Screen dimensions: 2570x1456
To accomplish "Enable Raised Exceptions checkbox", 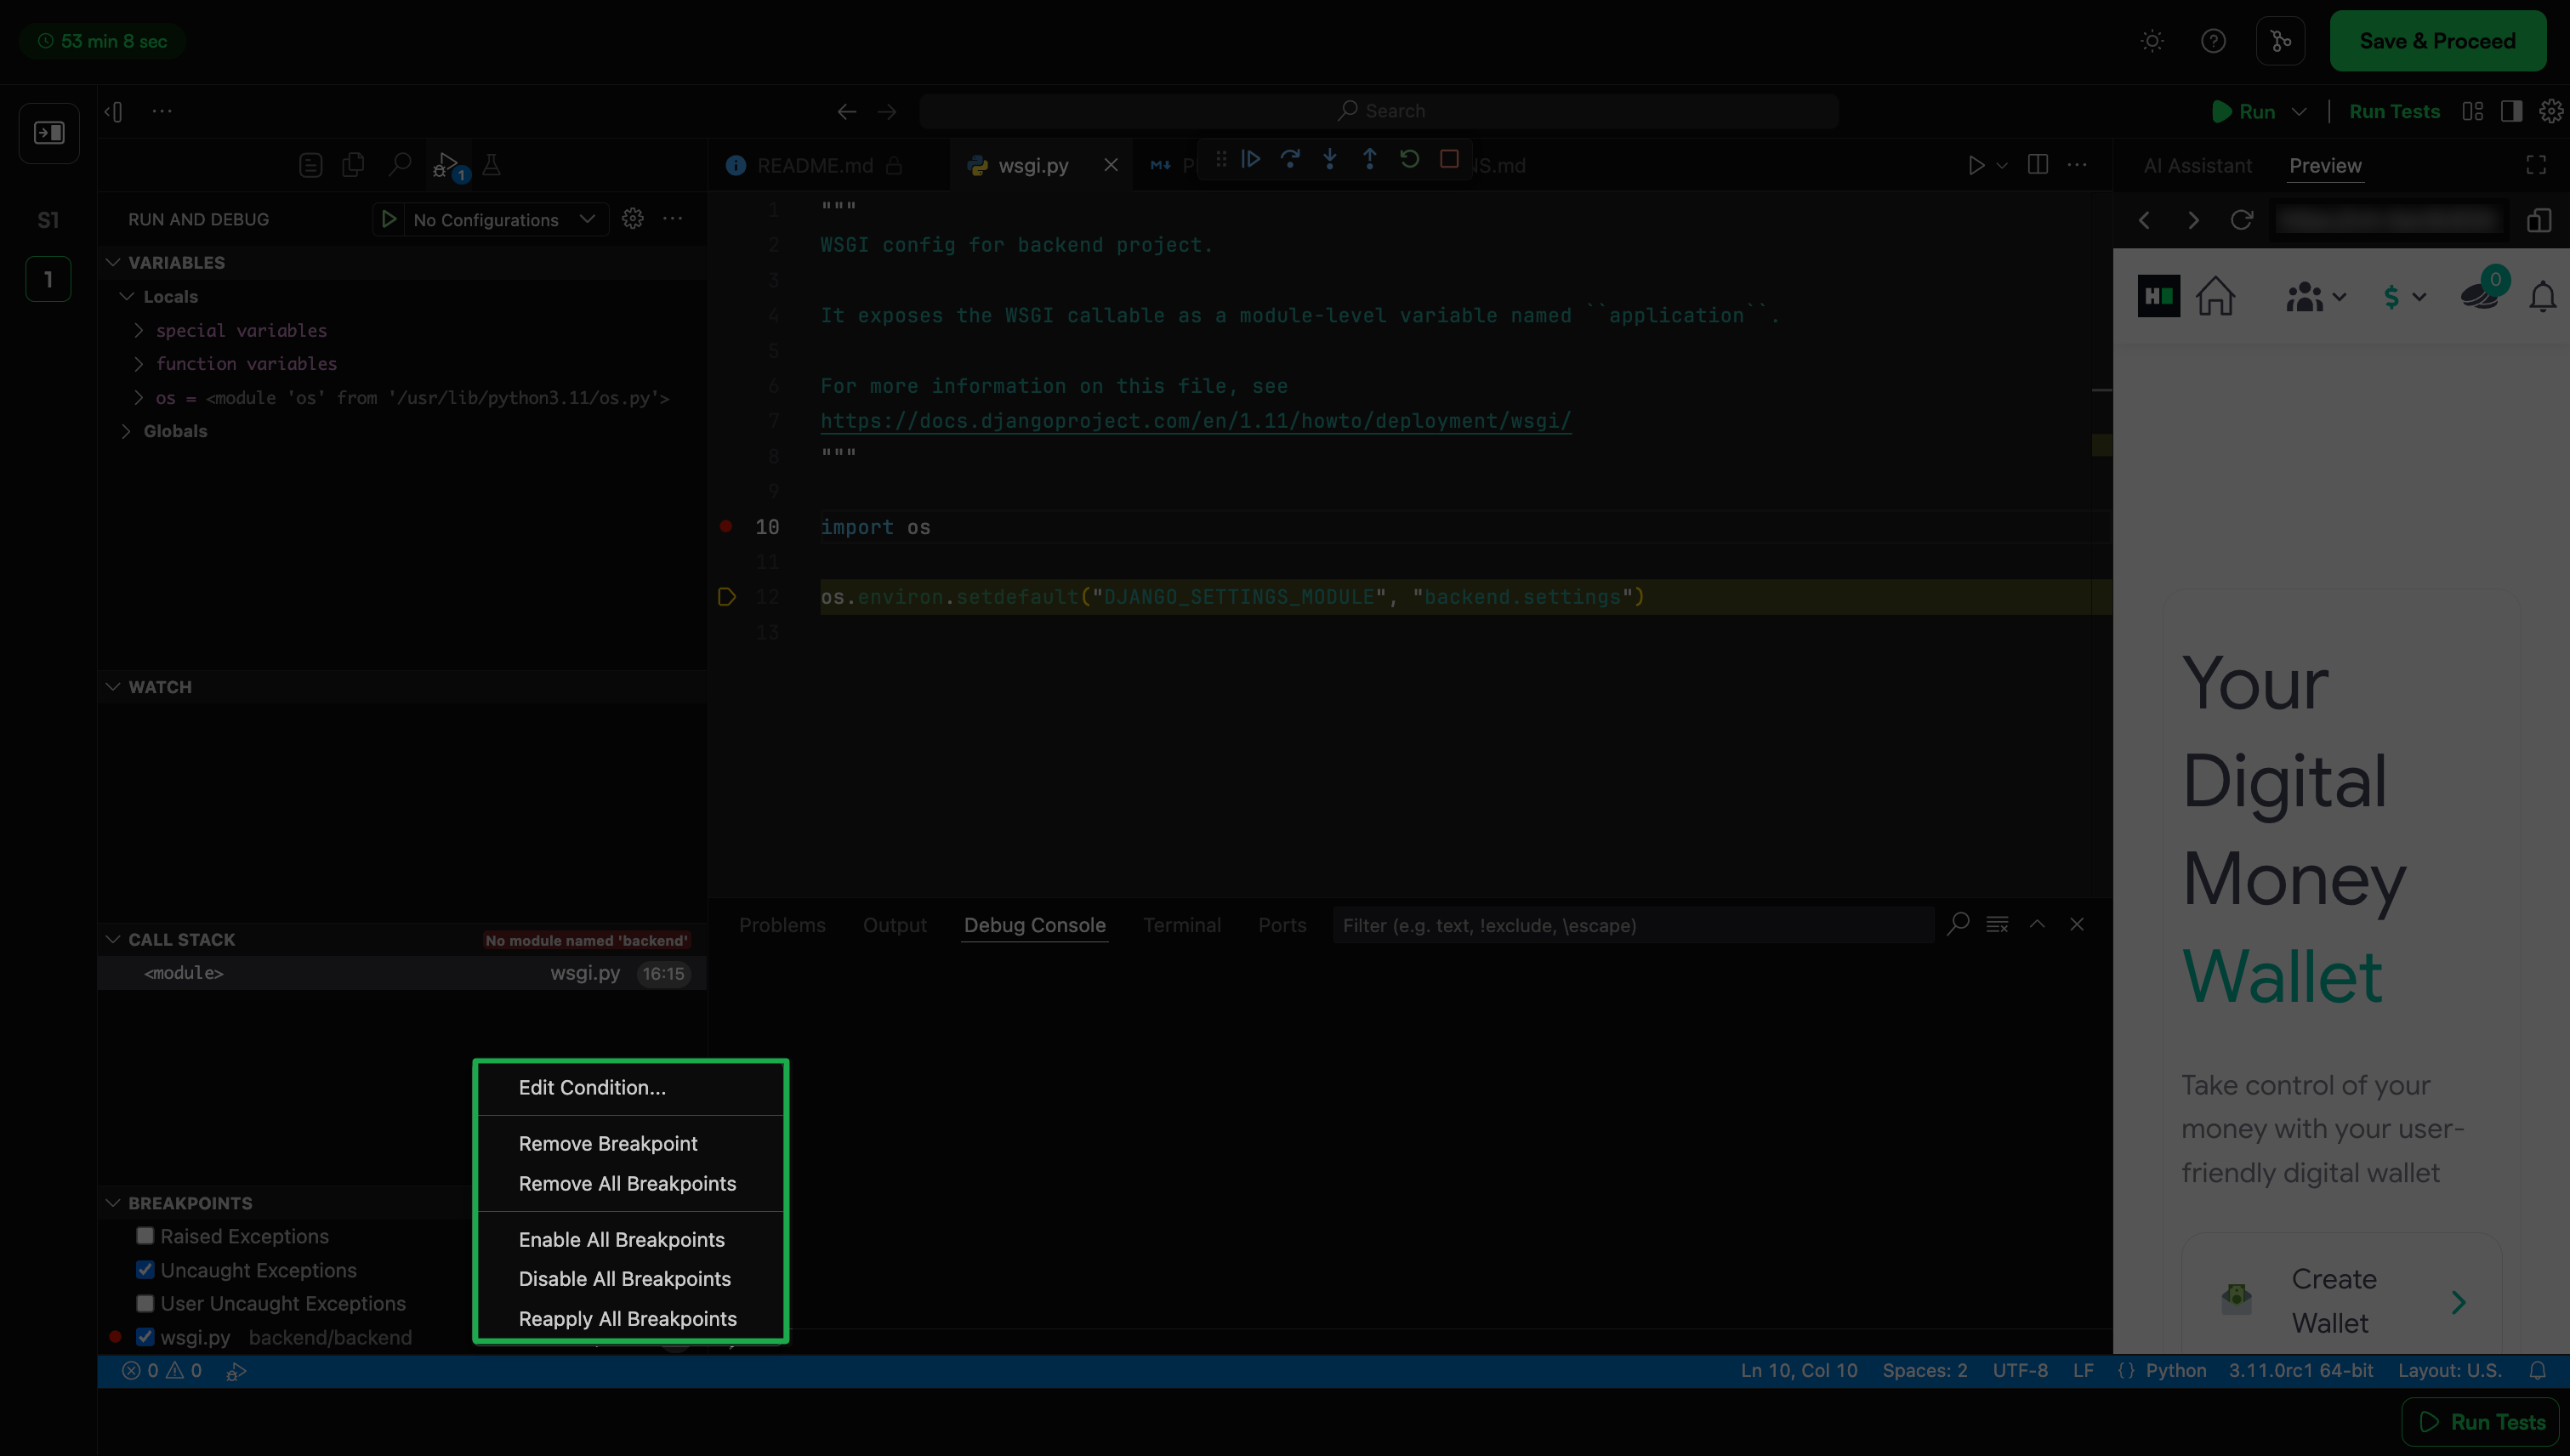I will (x=145, y=1236).
